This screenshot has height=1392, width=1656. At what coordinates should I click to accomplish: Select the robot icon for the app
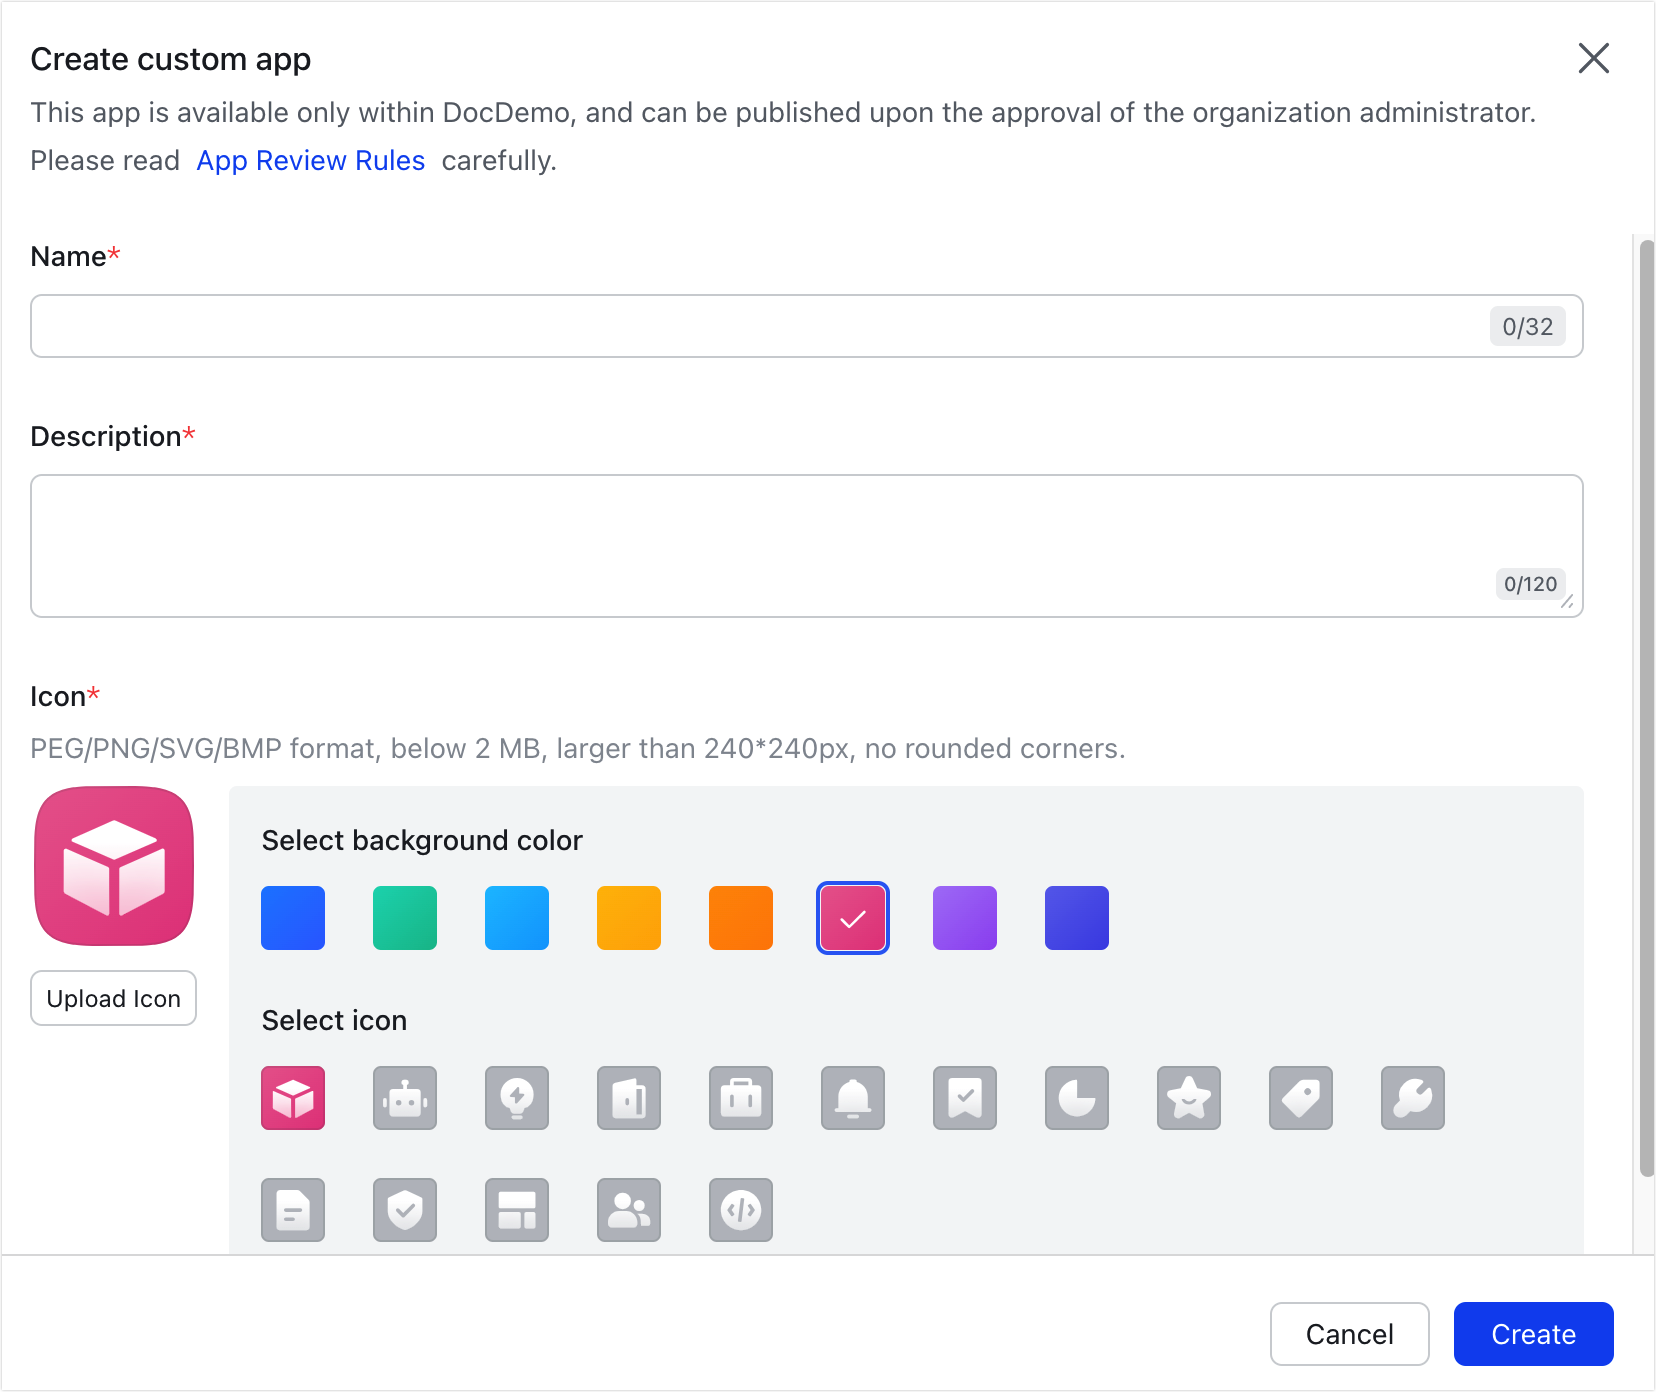(405, 1098)
